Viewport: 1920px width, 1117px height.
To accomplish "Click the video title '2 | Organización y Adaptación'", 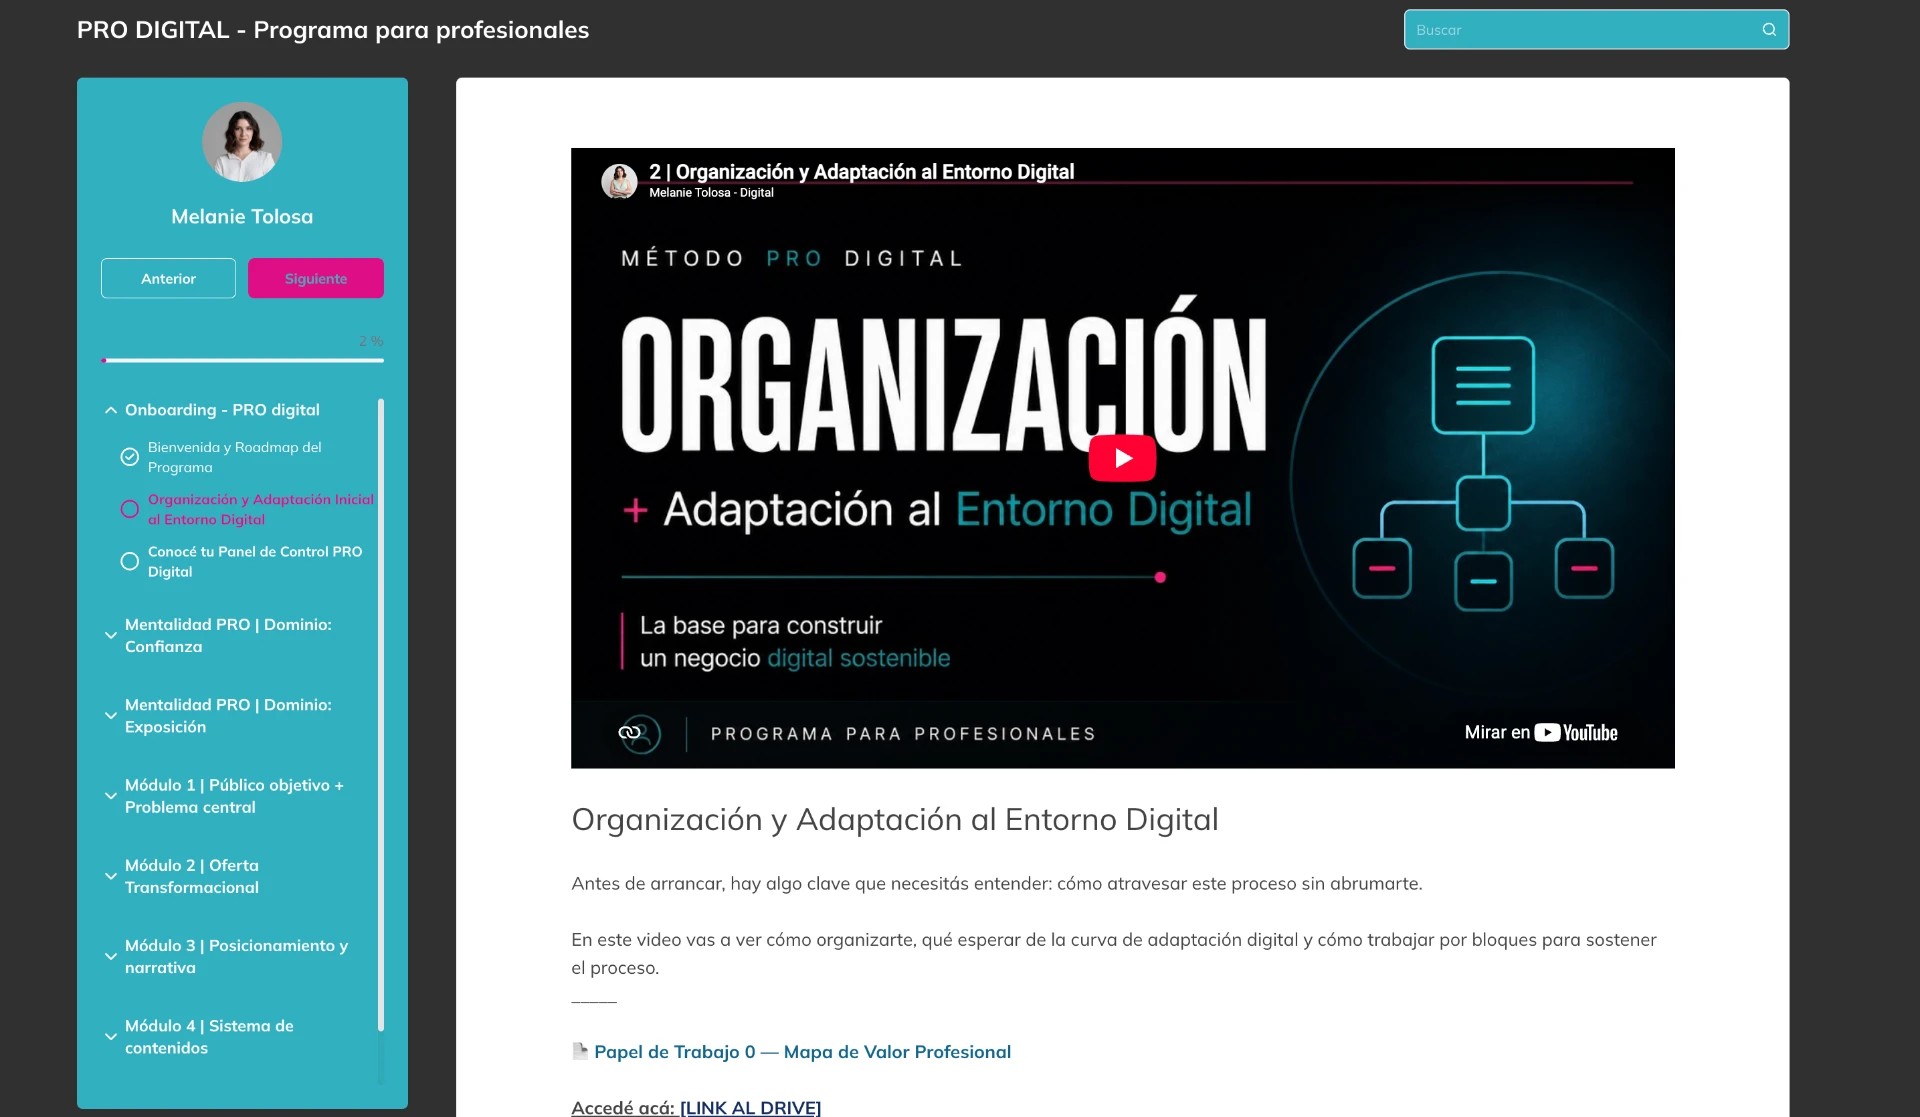I will [861, 171].
